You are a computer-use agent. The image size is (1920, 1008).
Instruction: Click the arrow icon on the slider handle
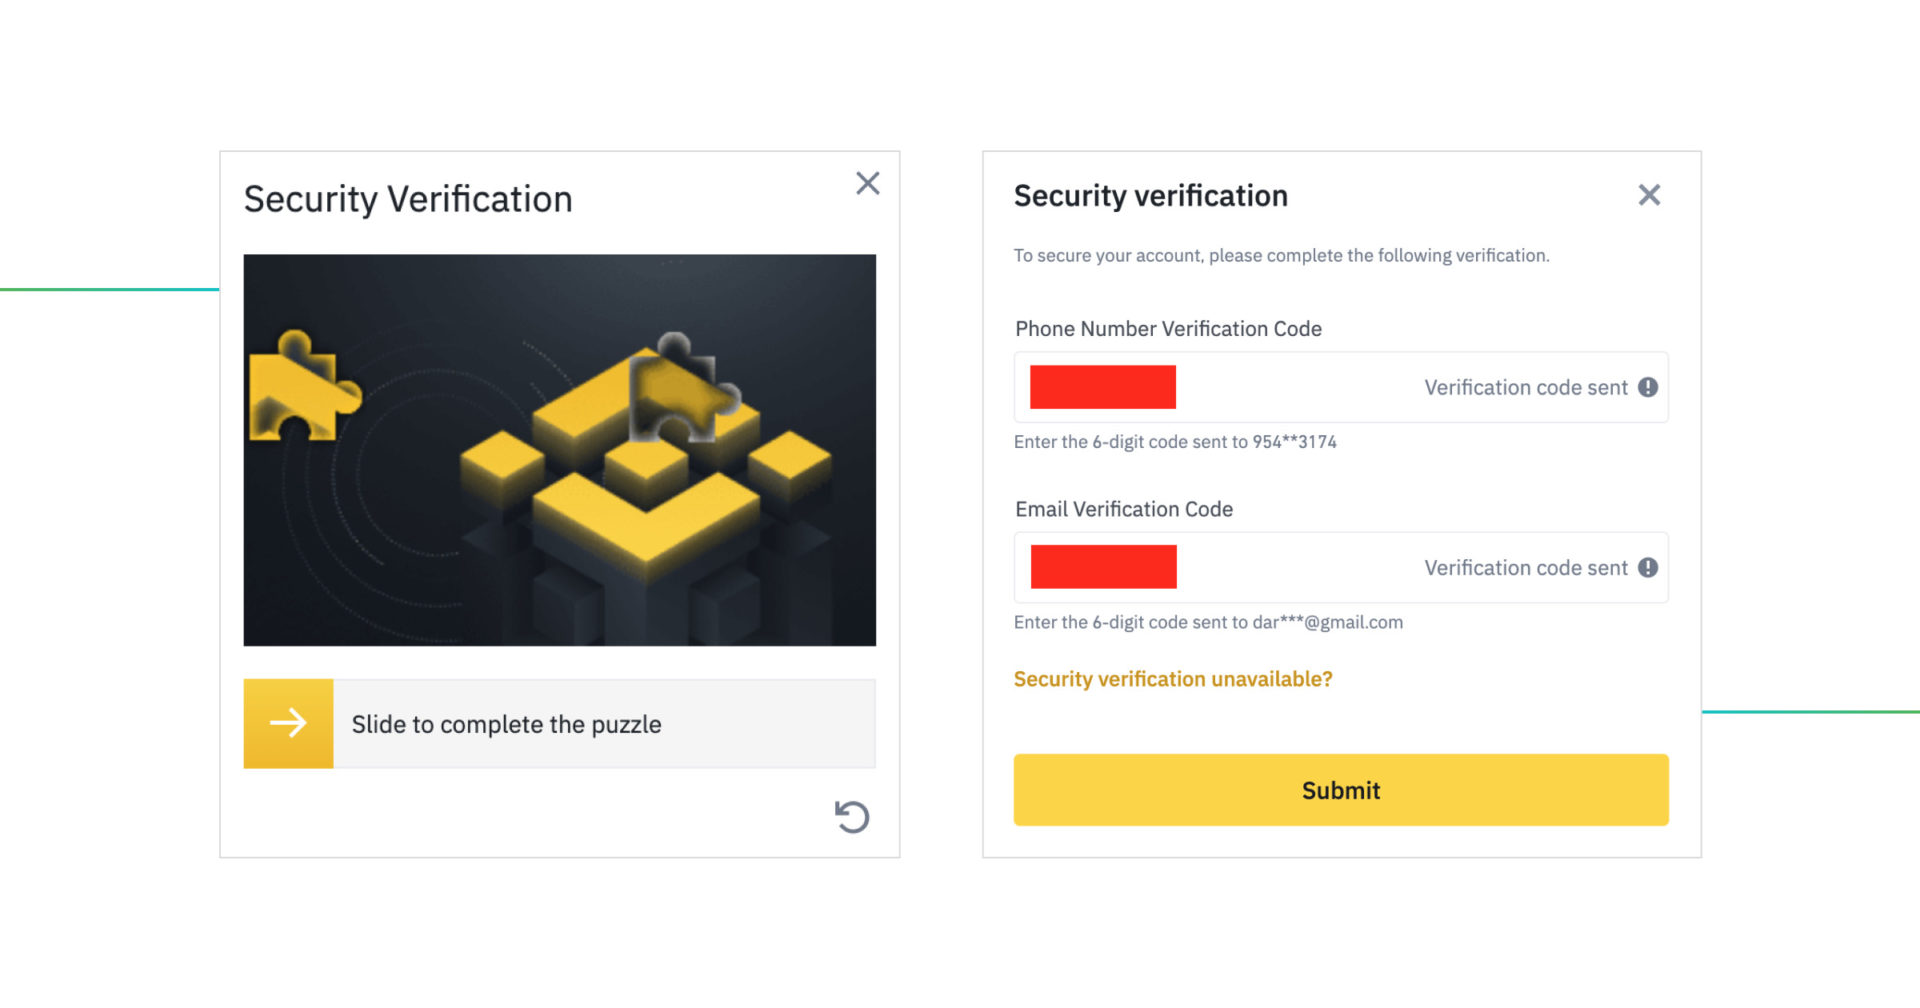point(288,723)
